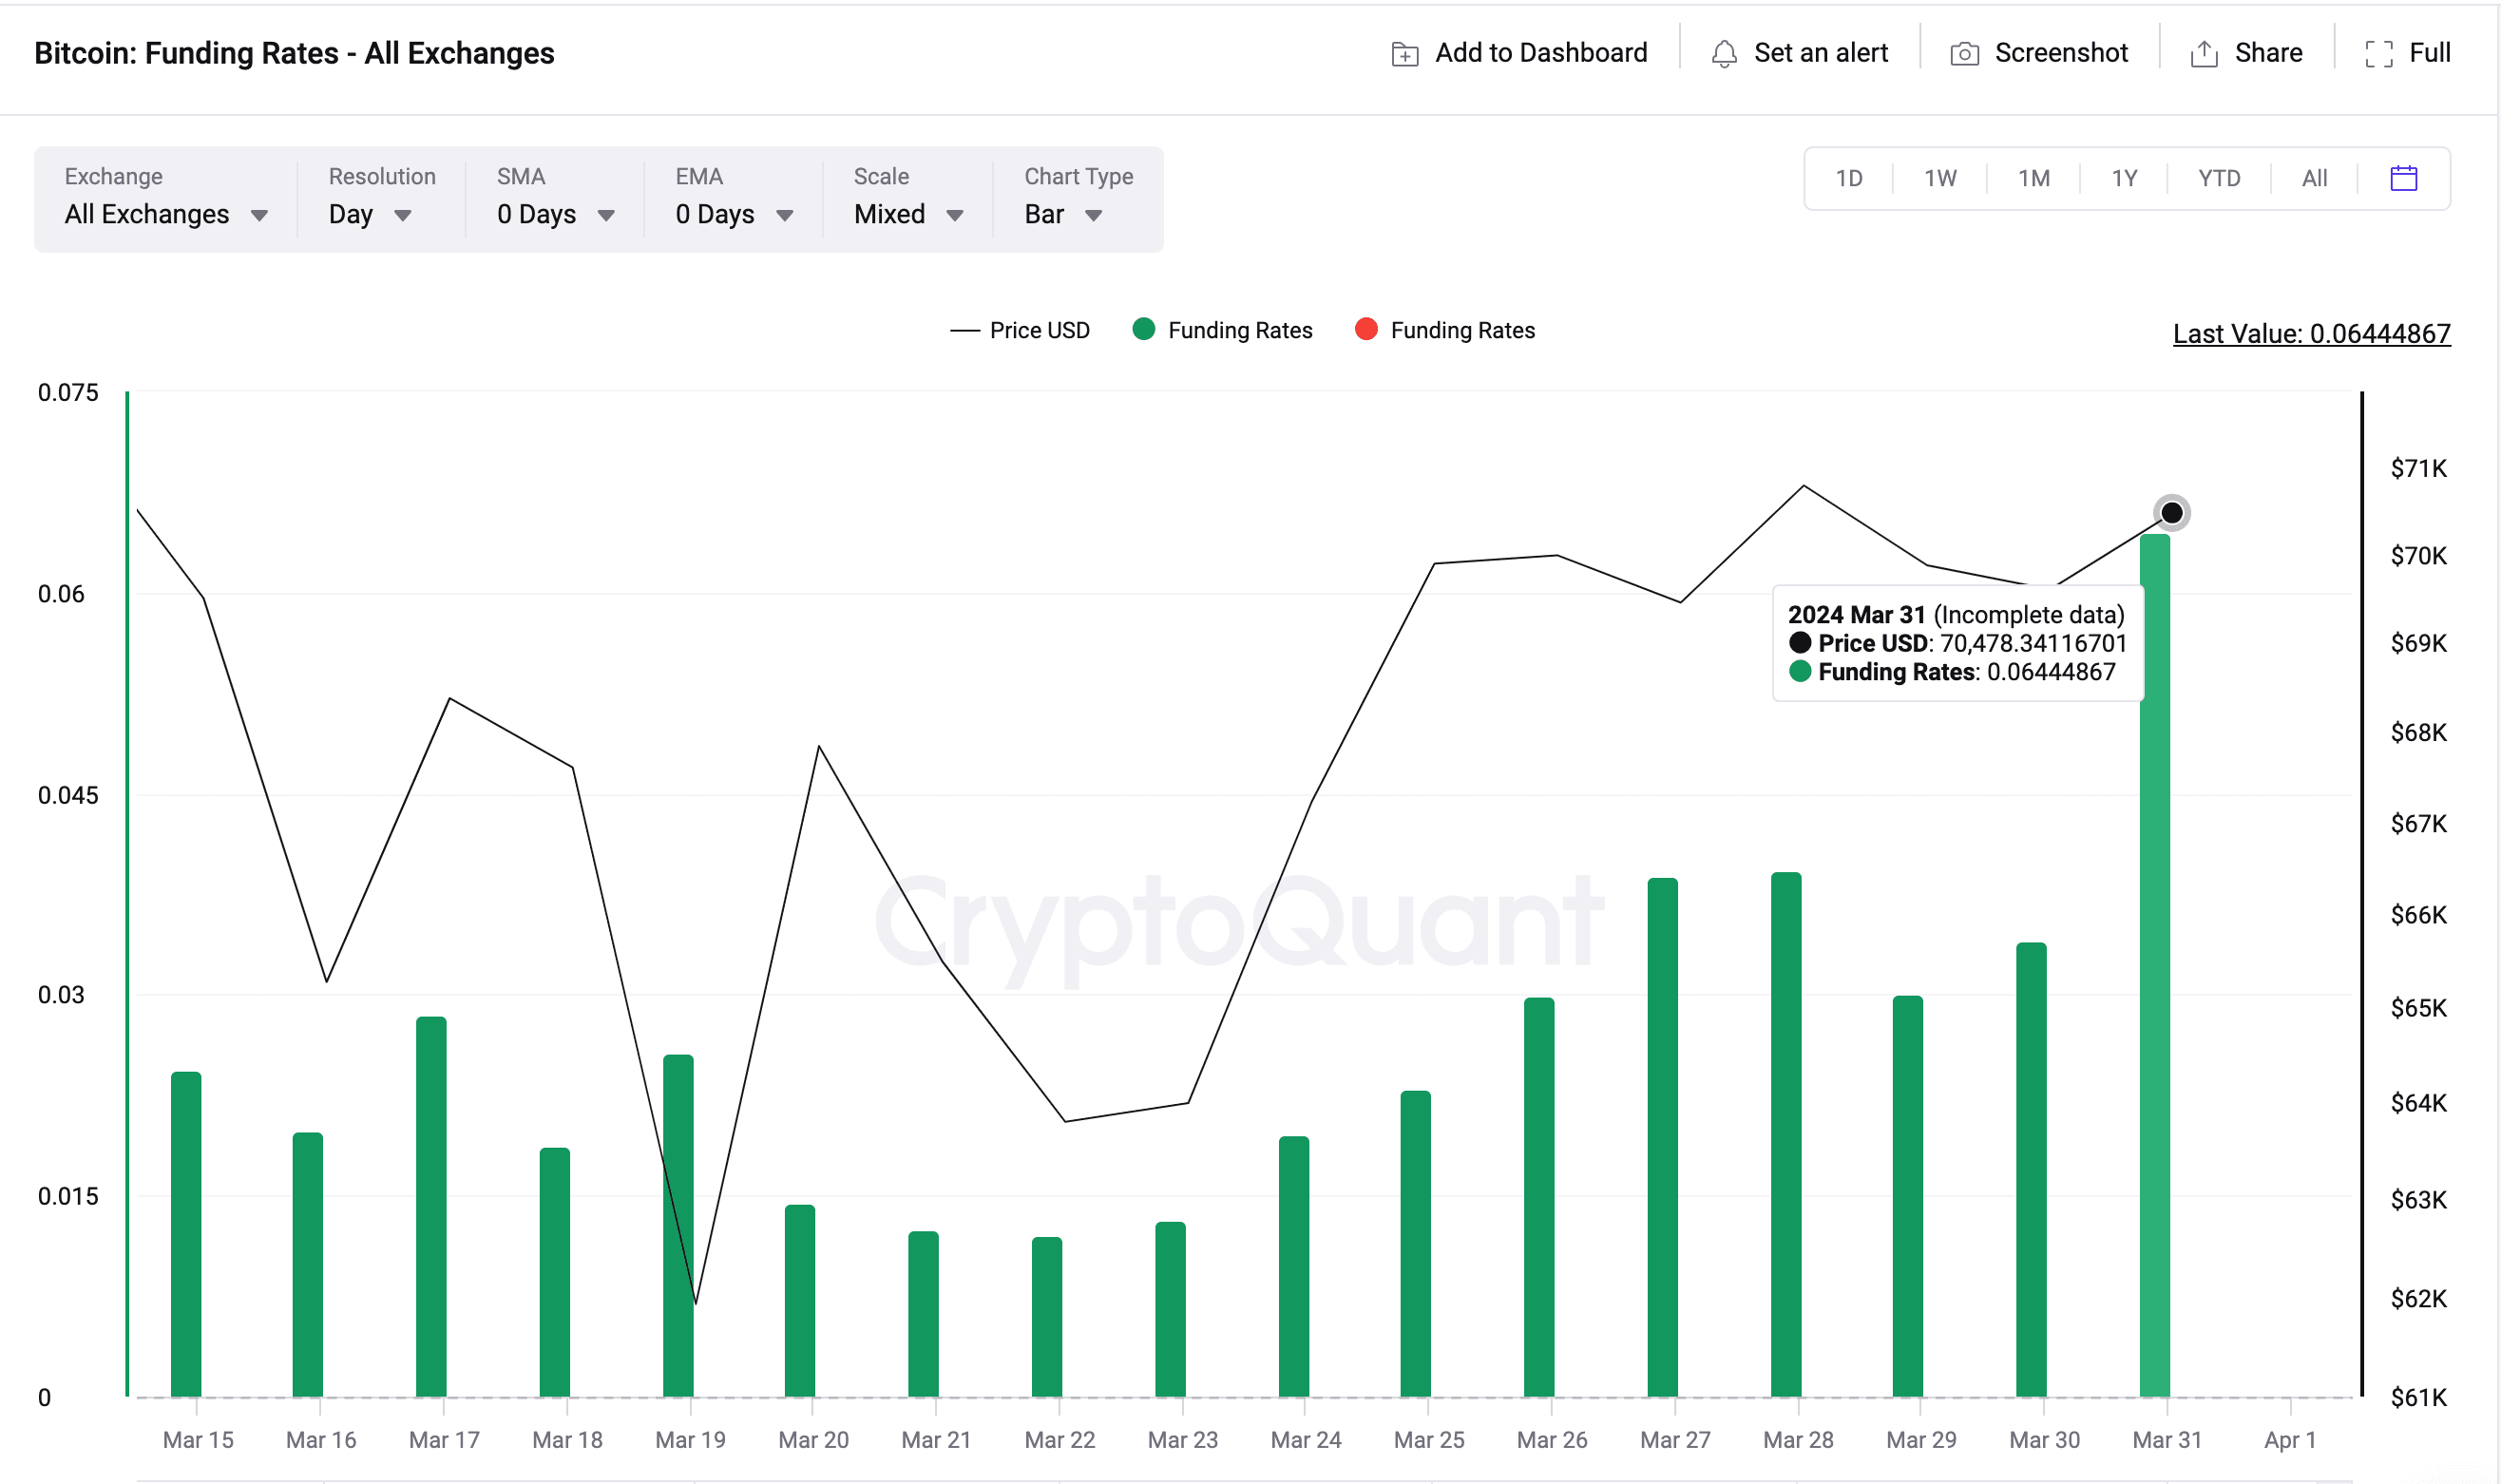This screenshot has width=2501, height=1484.
Task: Click the black price marker dot
Action: coord(2171,513)
